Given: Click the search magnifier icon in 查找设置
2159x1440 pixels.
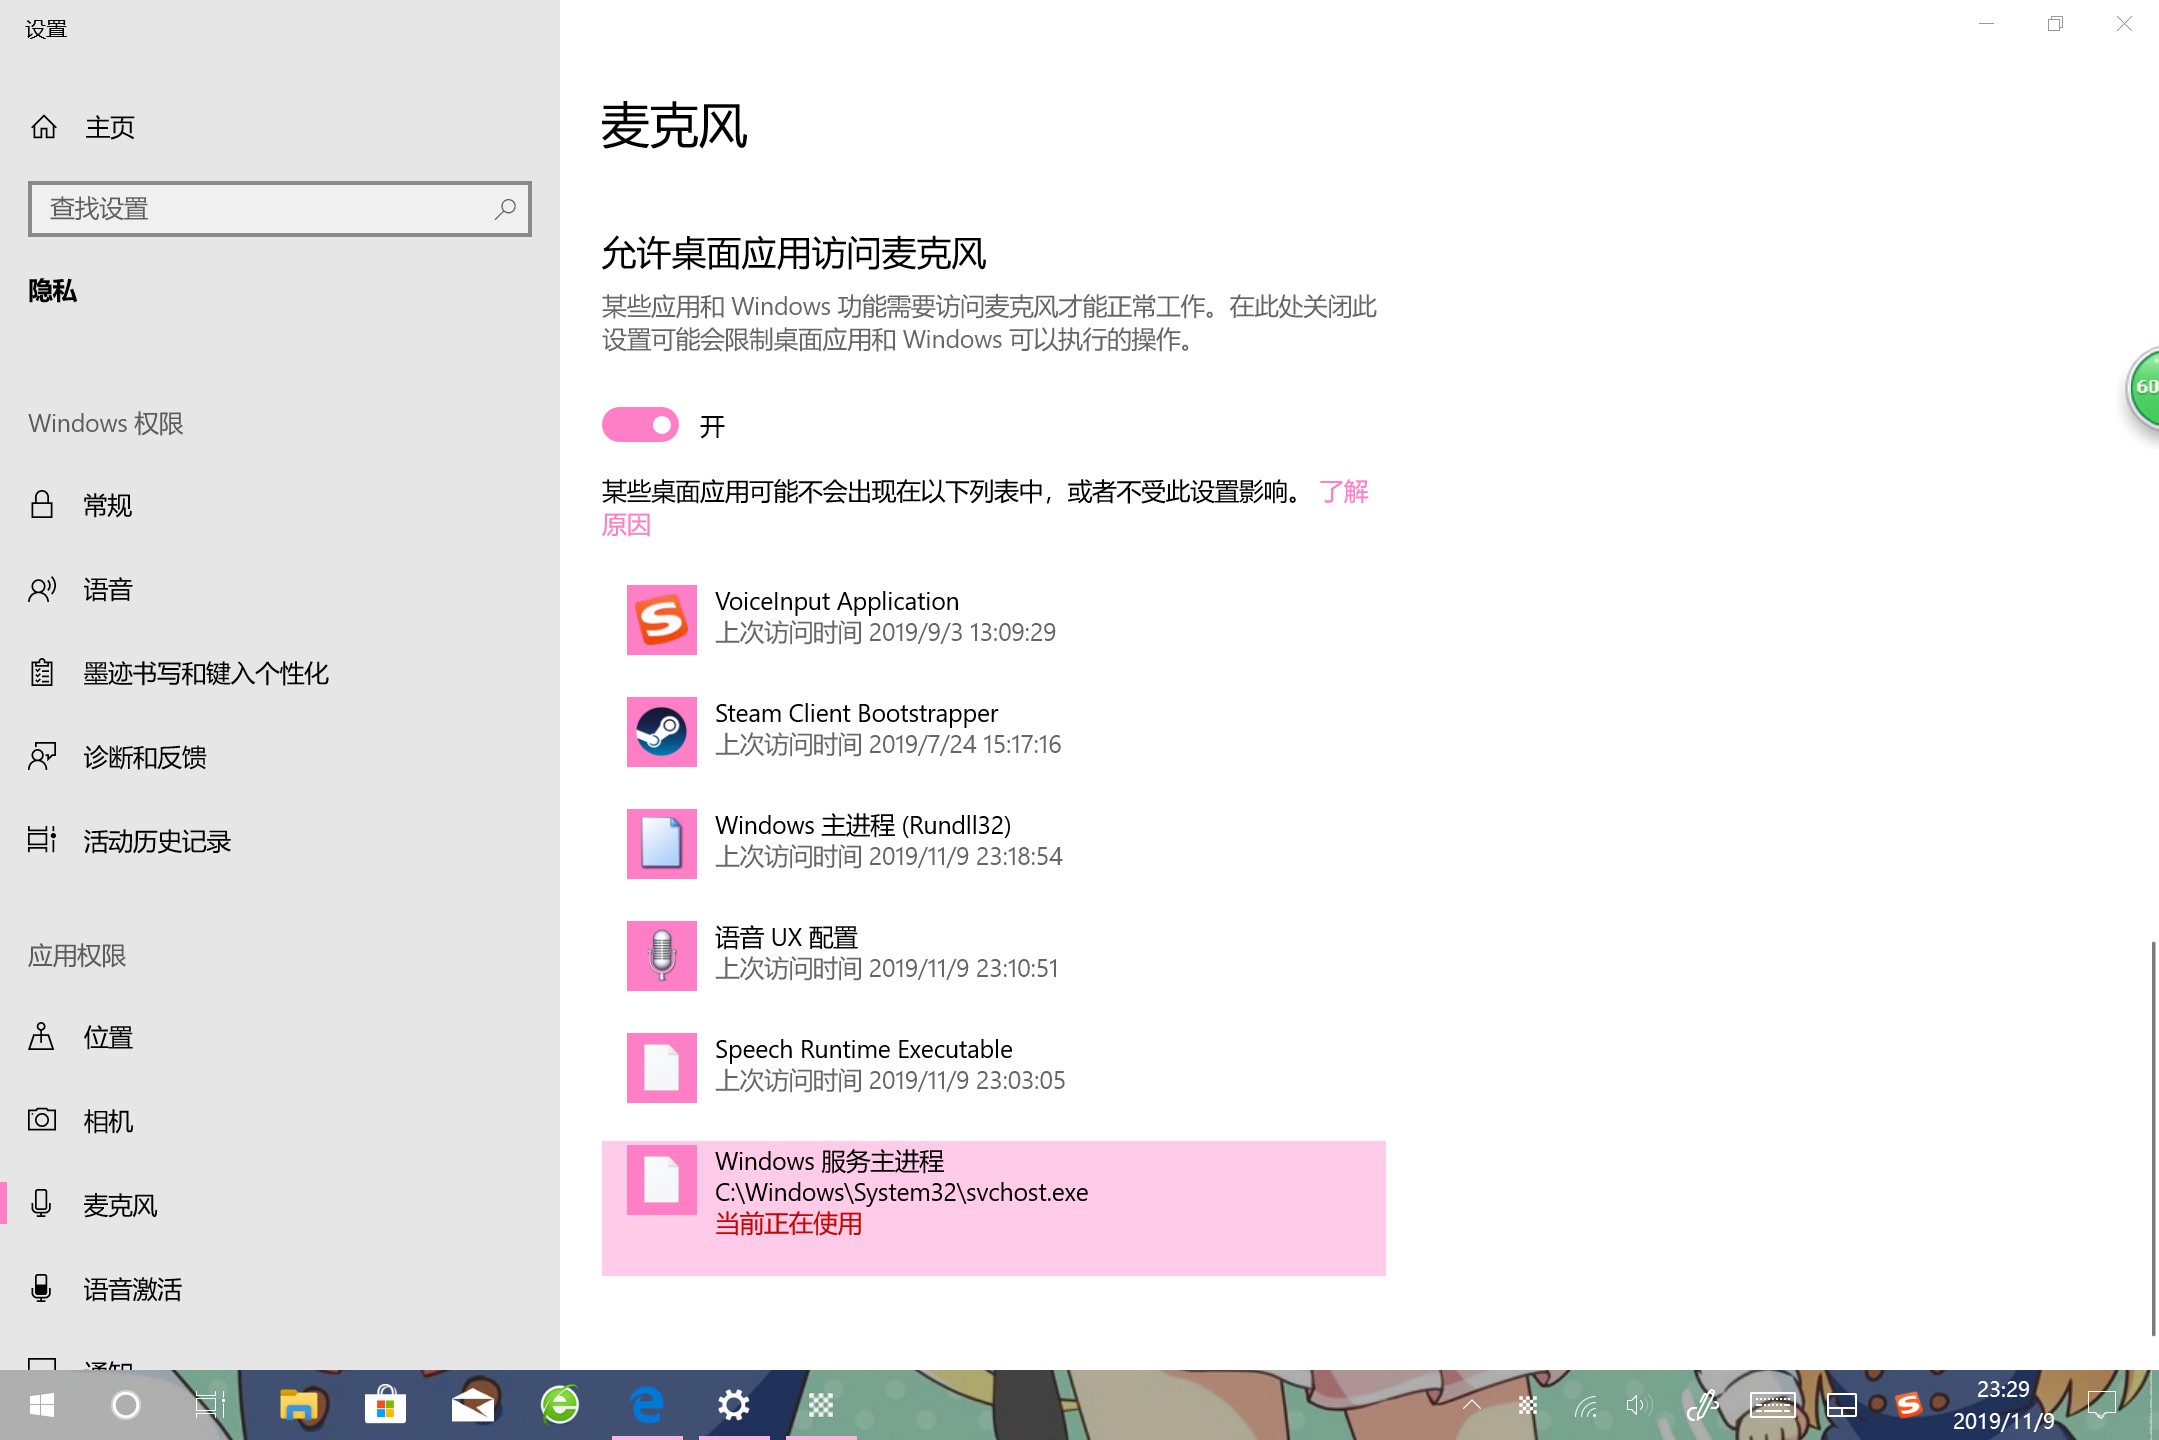Looking at the screenshot, I should point(505,208).
